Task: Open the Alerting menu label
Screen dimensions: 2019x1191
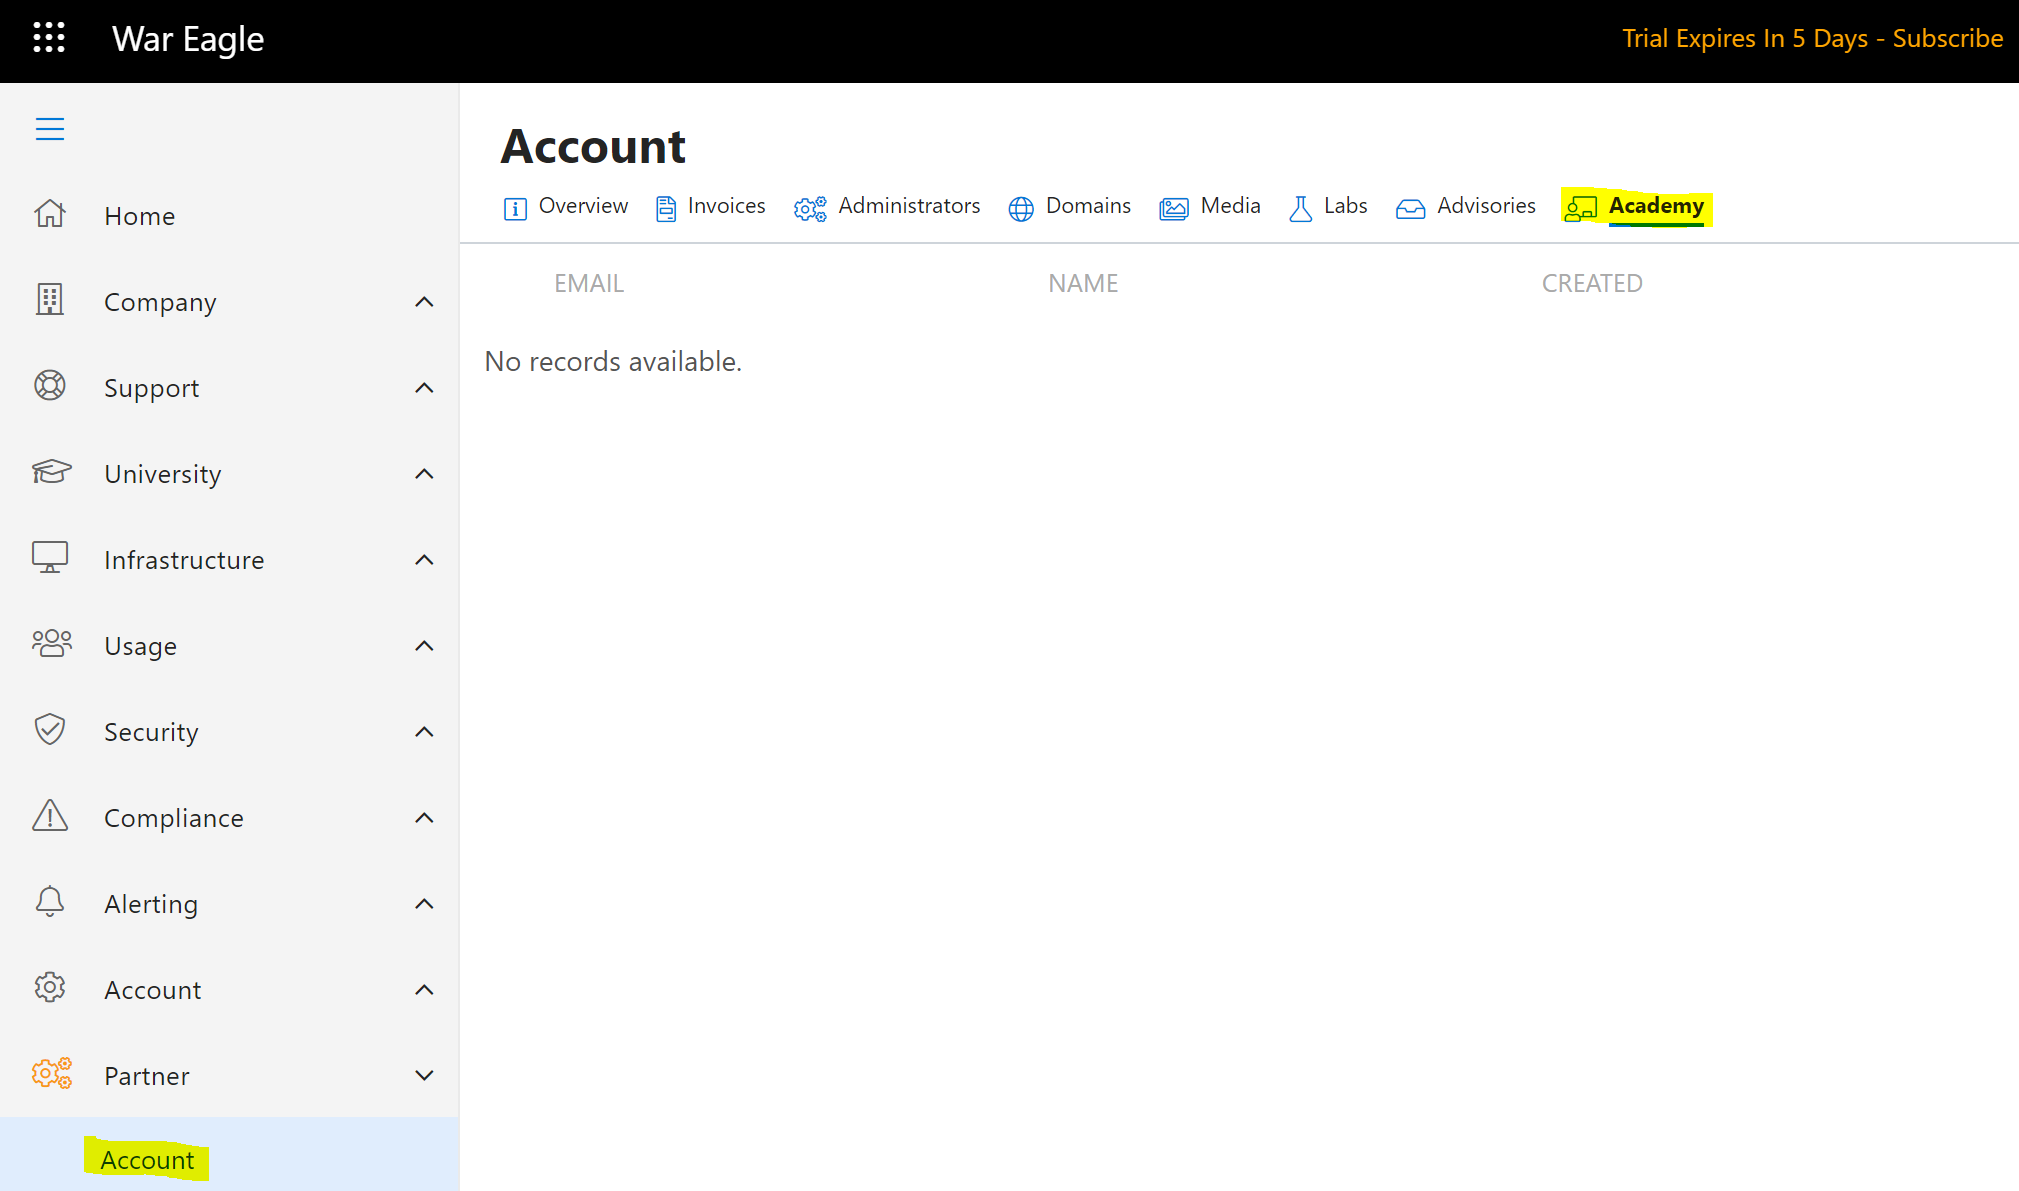Action: tap(151, 904)
